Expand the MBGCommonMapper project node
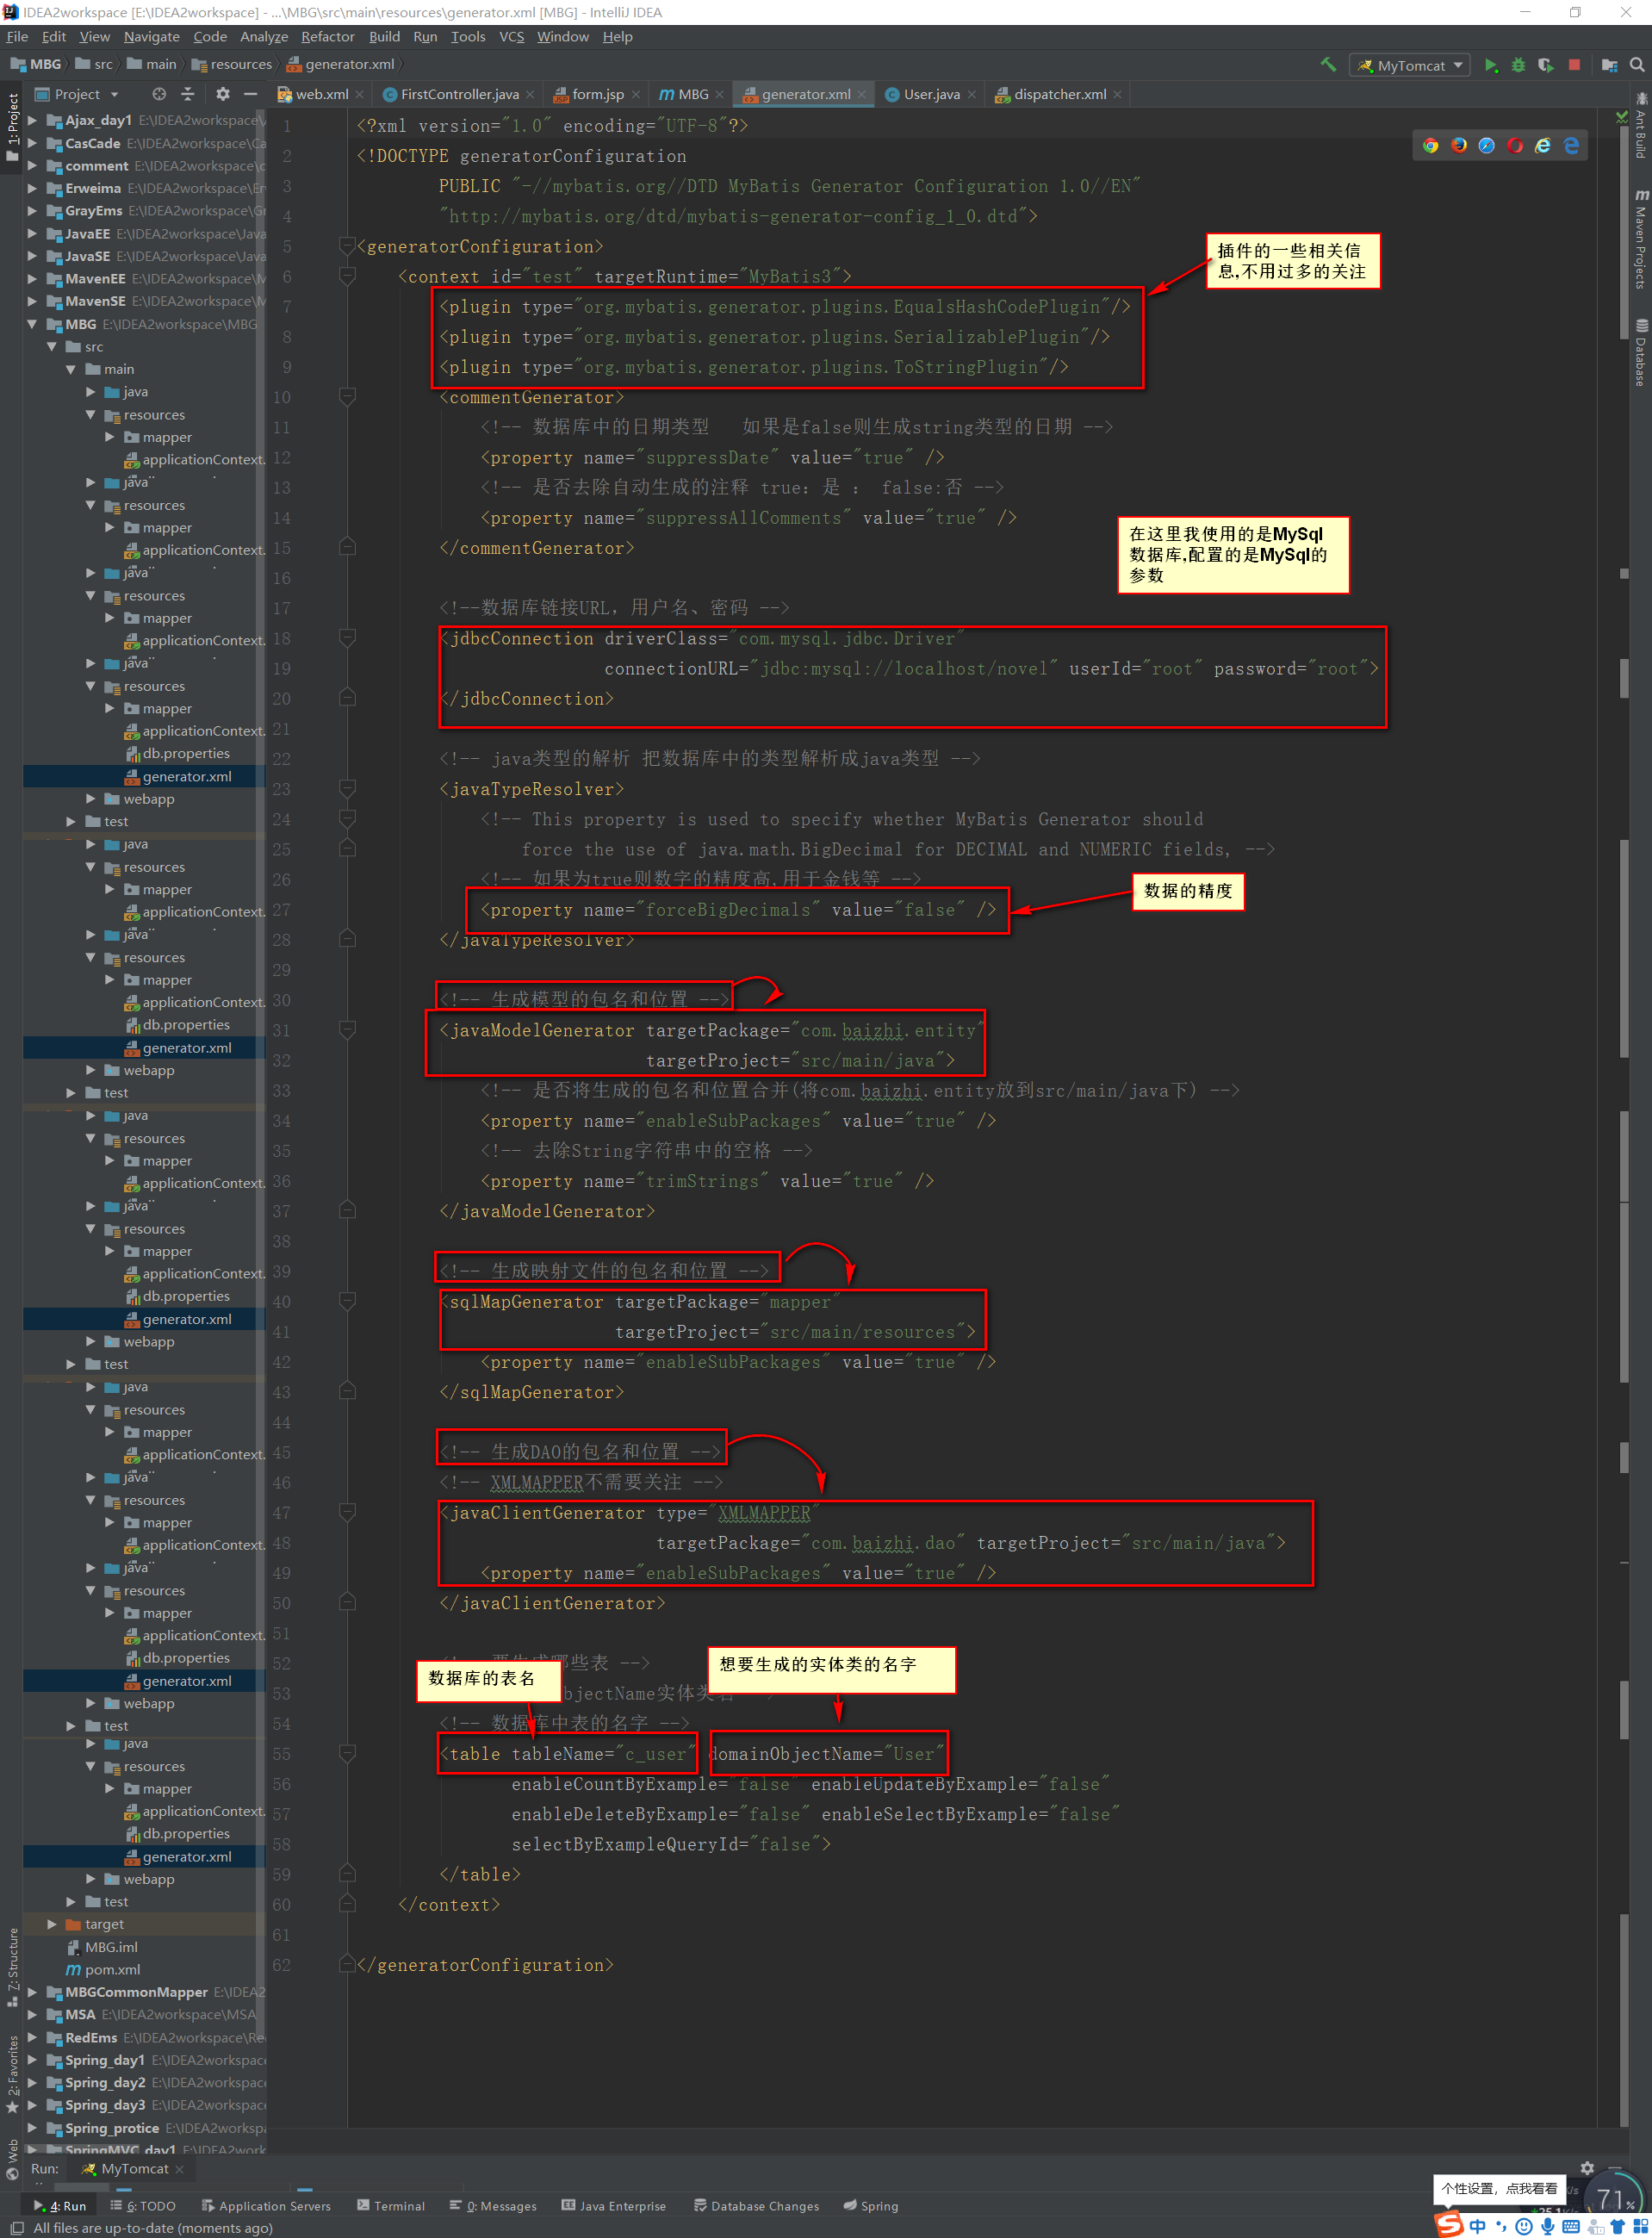The image size is (1652, 2238). click(32, 1992)
